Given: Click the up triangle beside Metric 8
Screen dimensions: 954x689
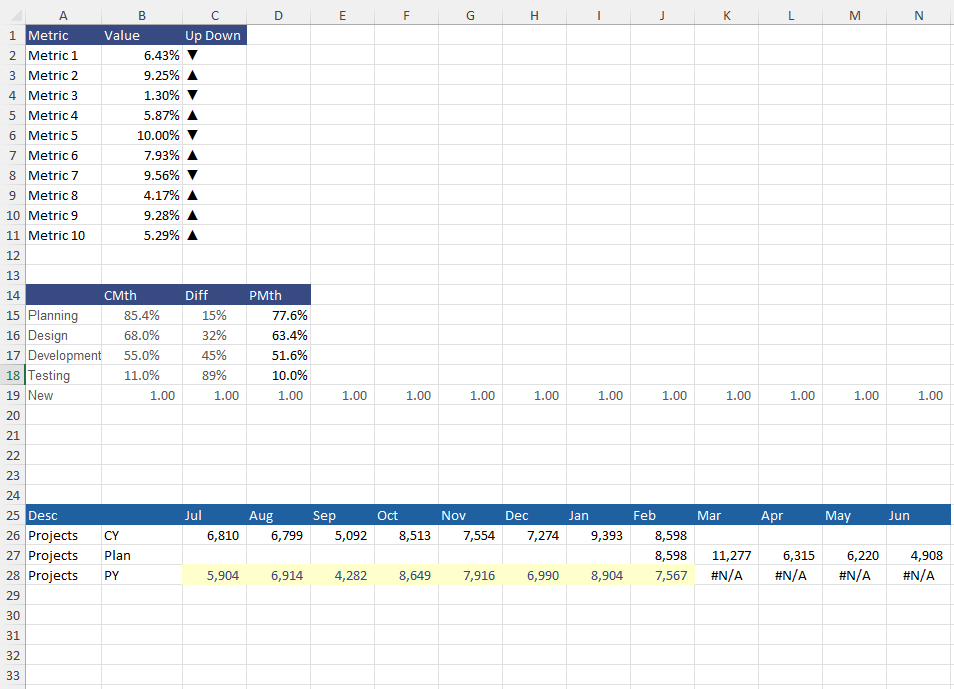Looking at the screenshot, I should coord(191,195).
